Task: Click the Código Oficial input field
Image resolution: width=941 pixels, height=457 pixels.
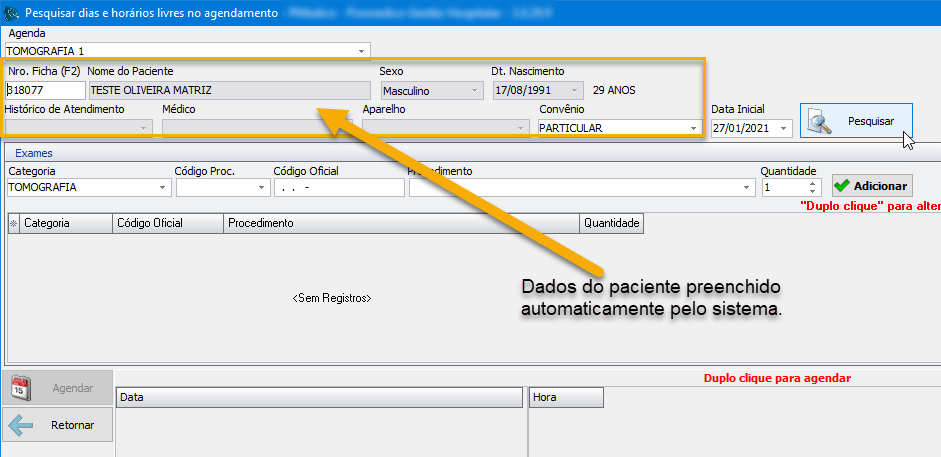Action: (338, 187)
